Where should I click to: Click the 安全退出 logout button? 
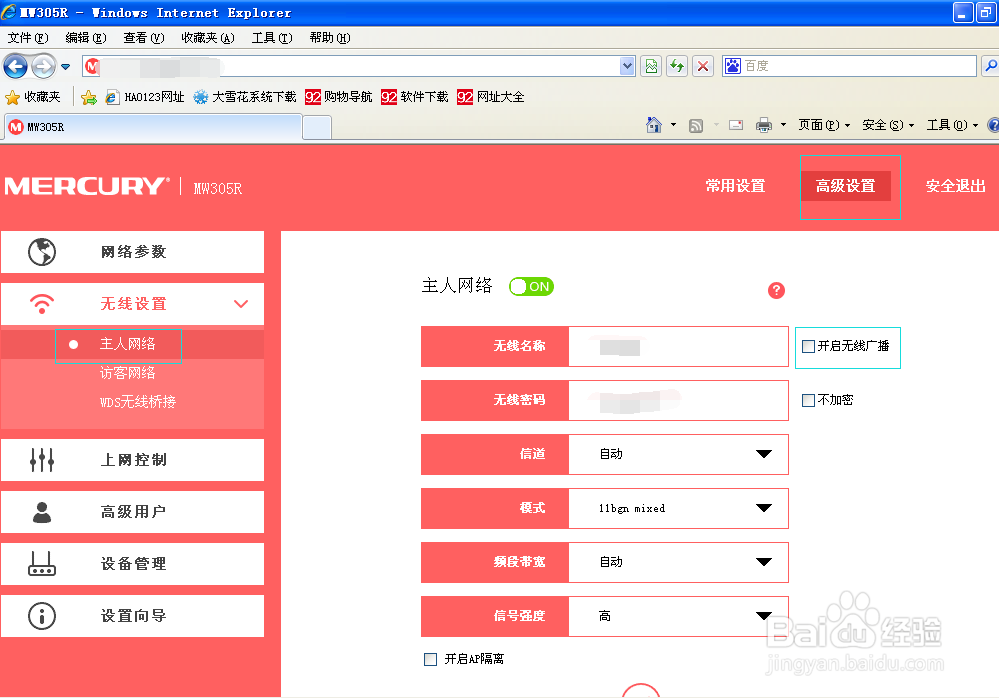click(955, 187)
